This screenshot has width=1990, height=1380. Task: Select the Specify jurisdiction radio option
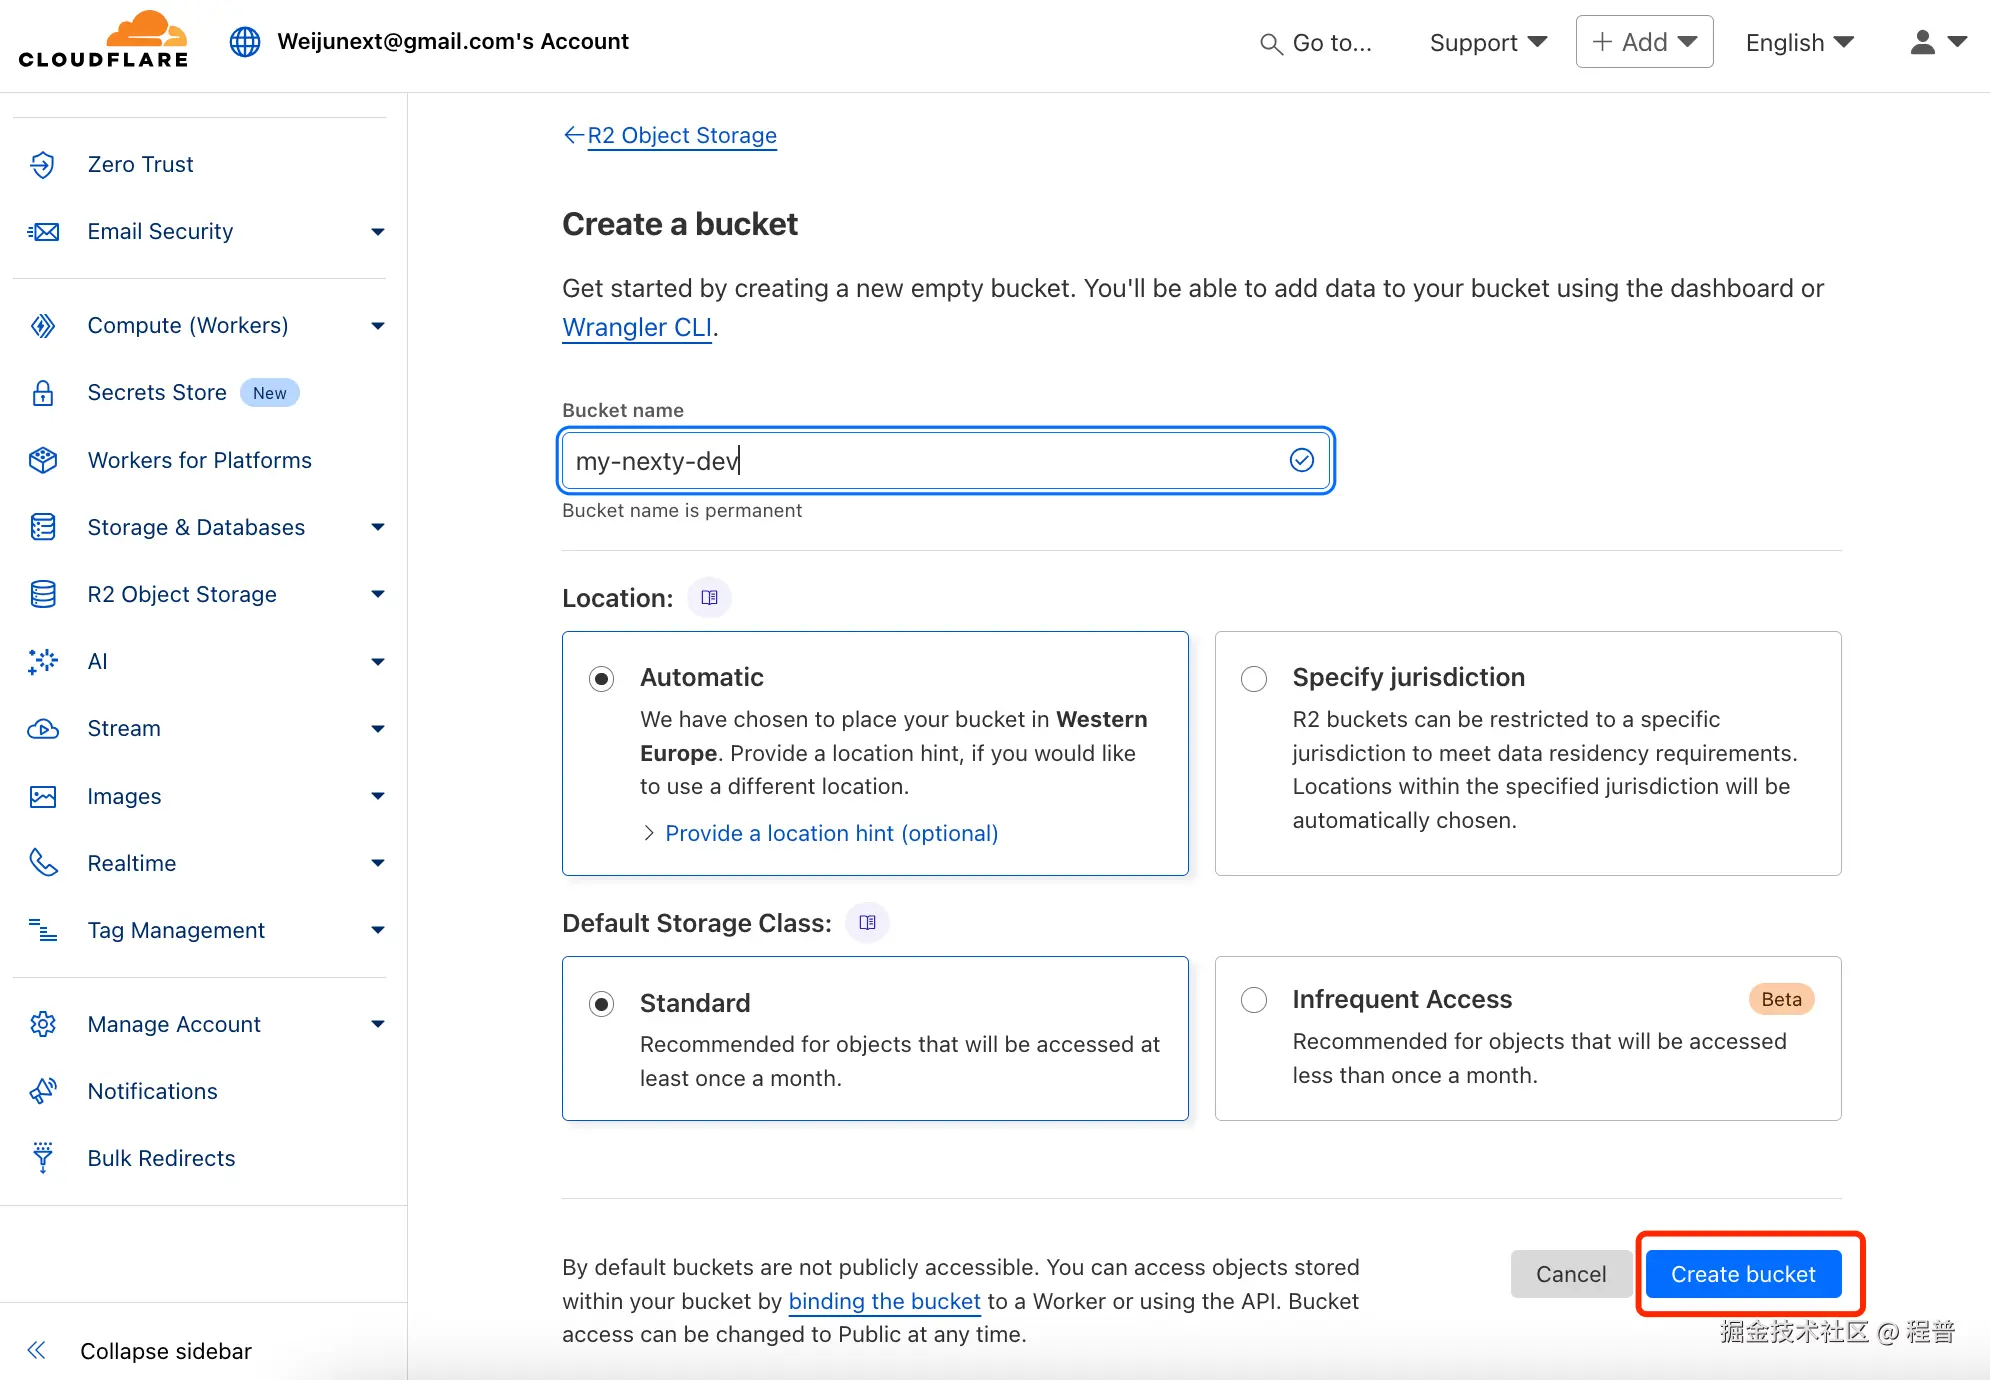(1253, 679)
